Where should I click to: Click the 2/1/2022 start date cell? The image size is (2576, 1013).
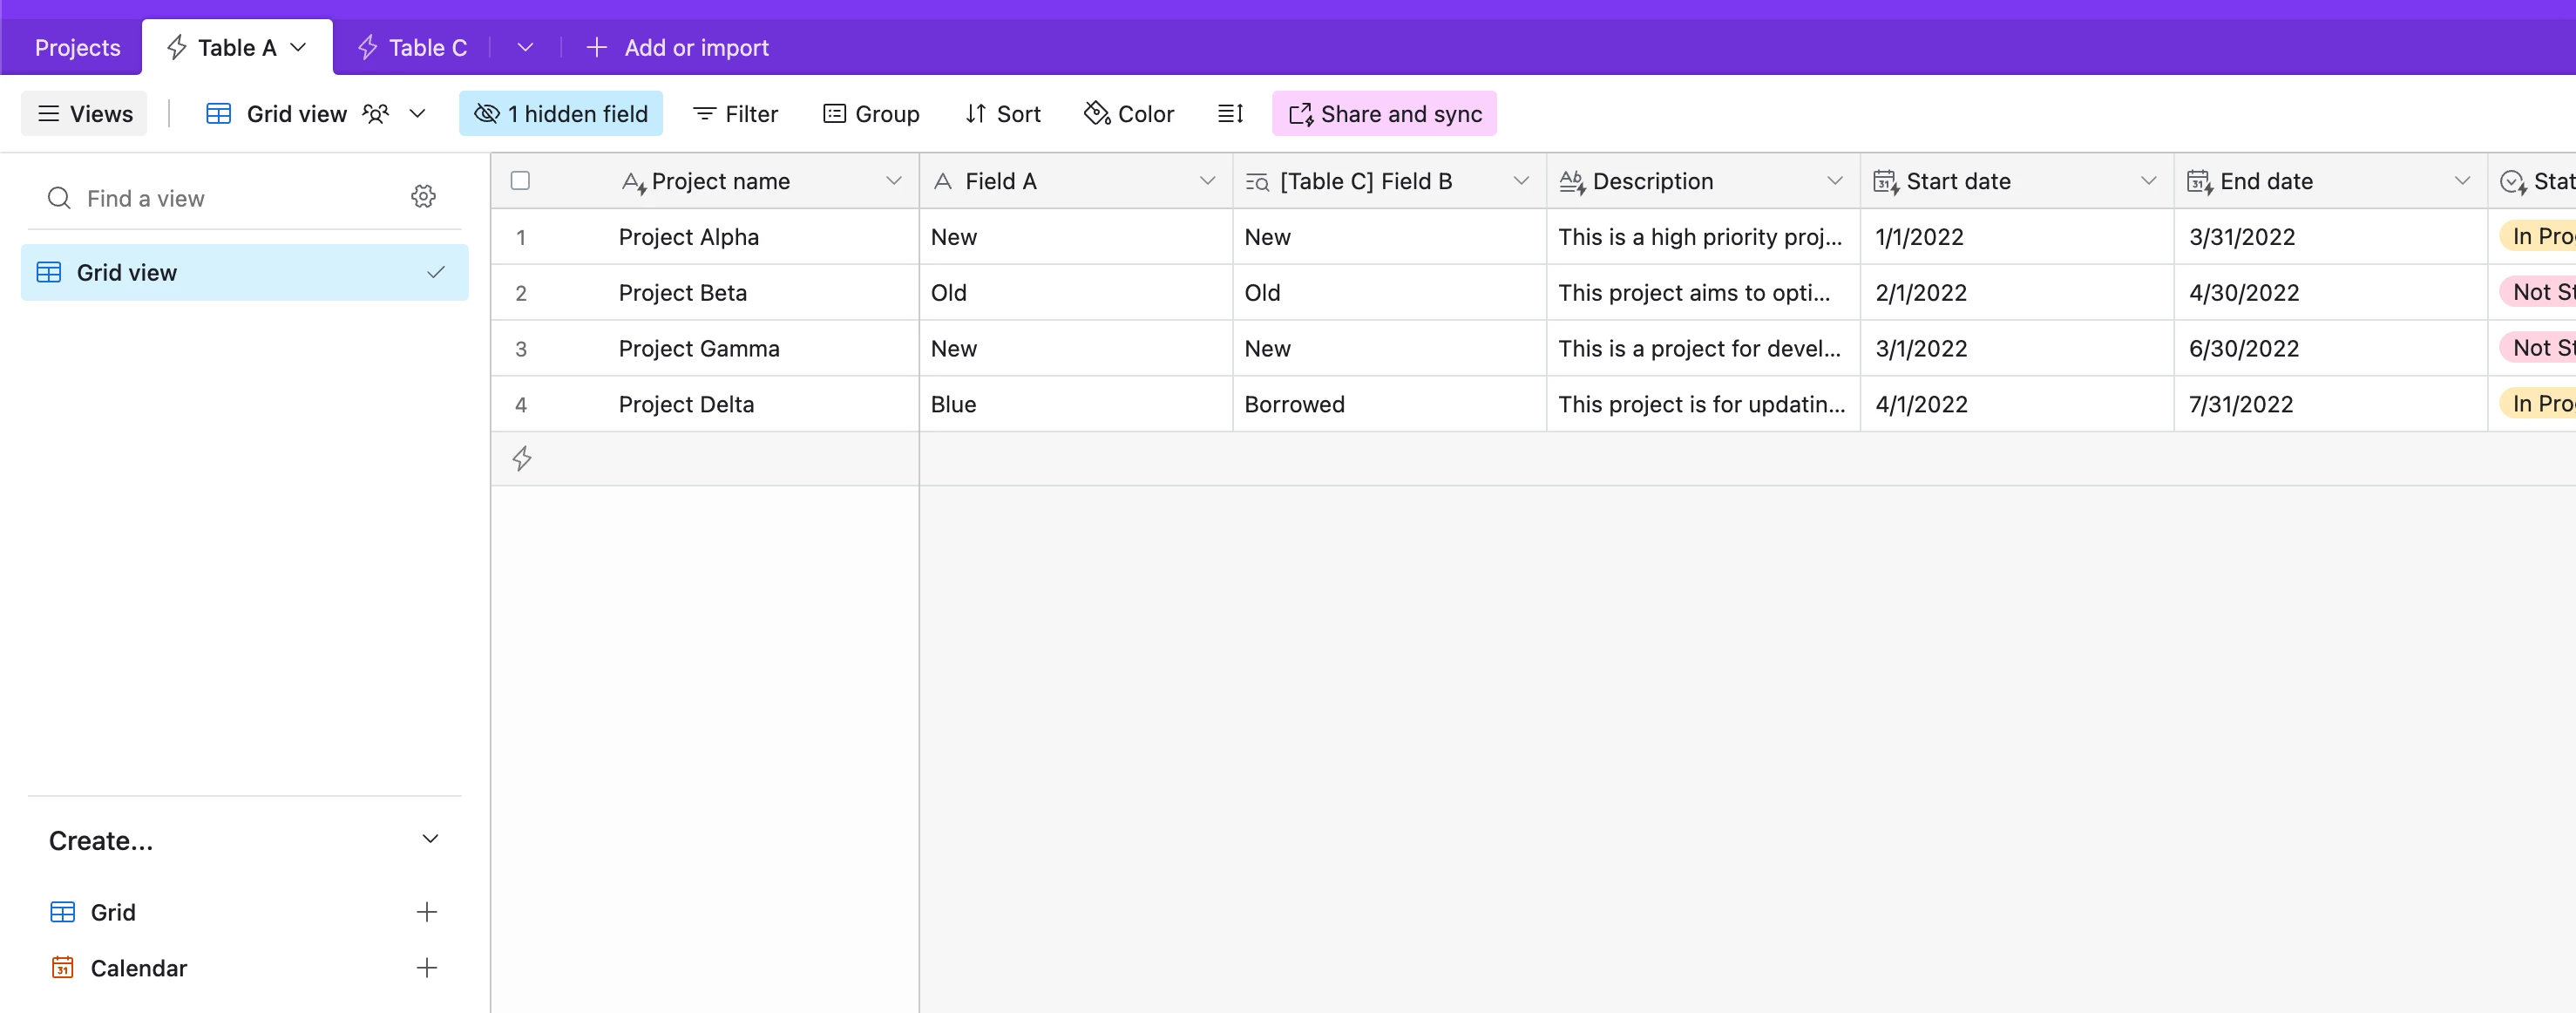pos(2017,292)
